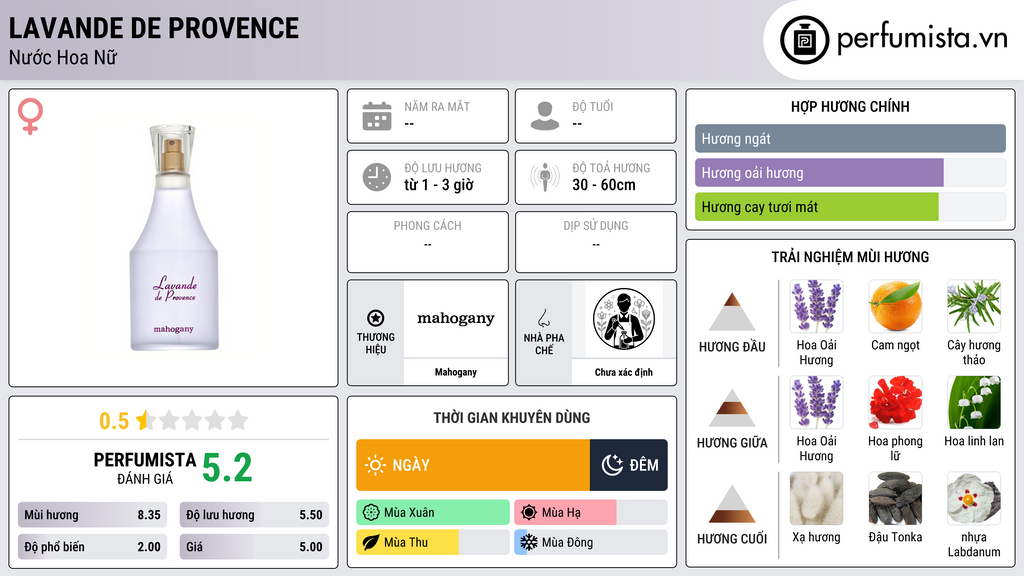Click the fifth grey rating star

pyautogui.click(x=238, y=420)
